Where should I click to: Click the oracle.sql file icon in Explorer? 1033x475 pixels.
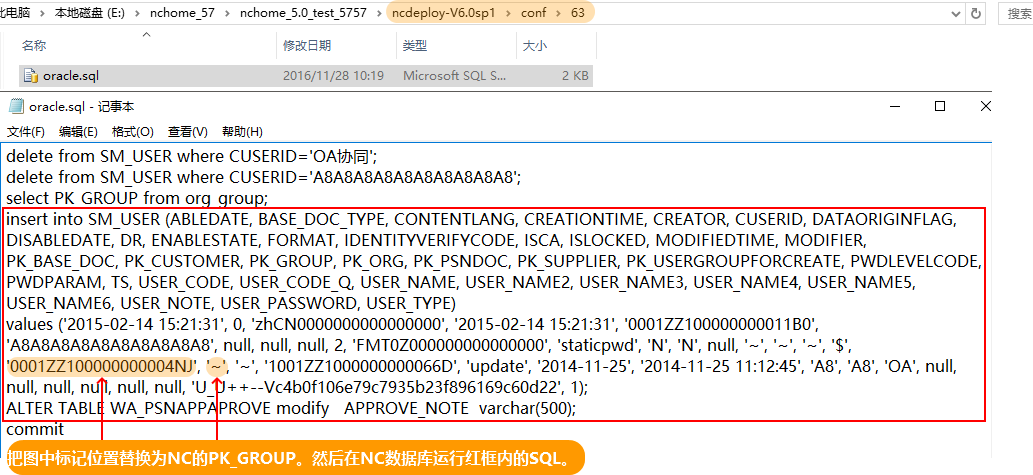pyautogui.click(x=31, y=75)
